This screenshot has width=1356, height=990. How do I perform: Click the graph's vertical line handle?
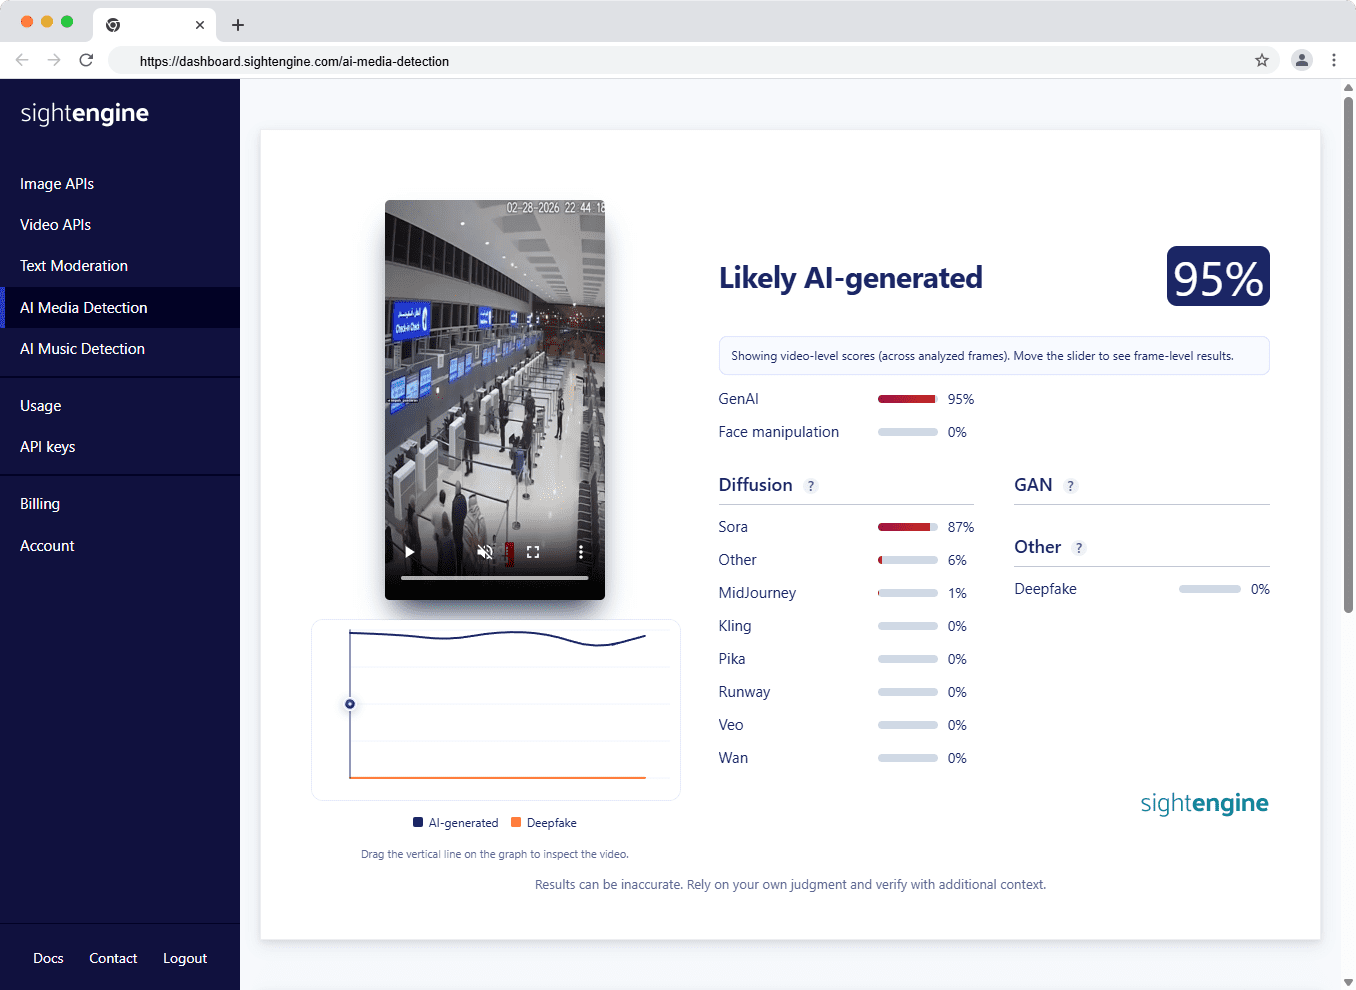coord(350,704)
